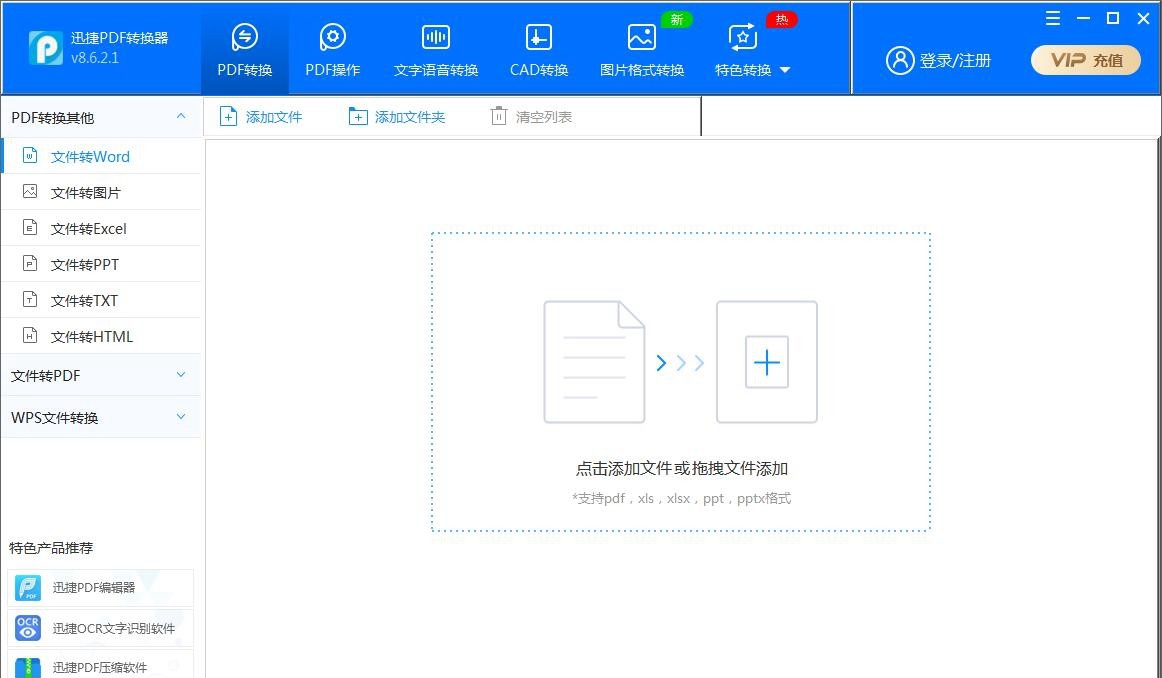
Task: Select 文件转TXT in the sidebar
Action: 101,300
